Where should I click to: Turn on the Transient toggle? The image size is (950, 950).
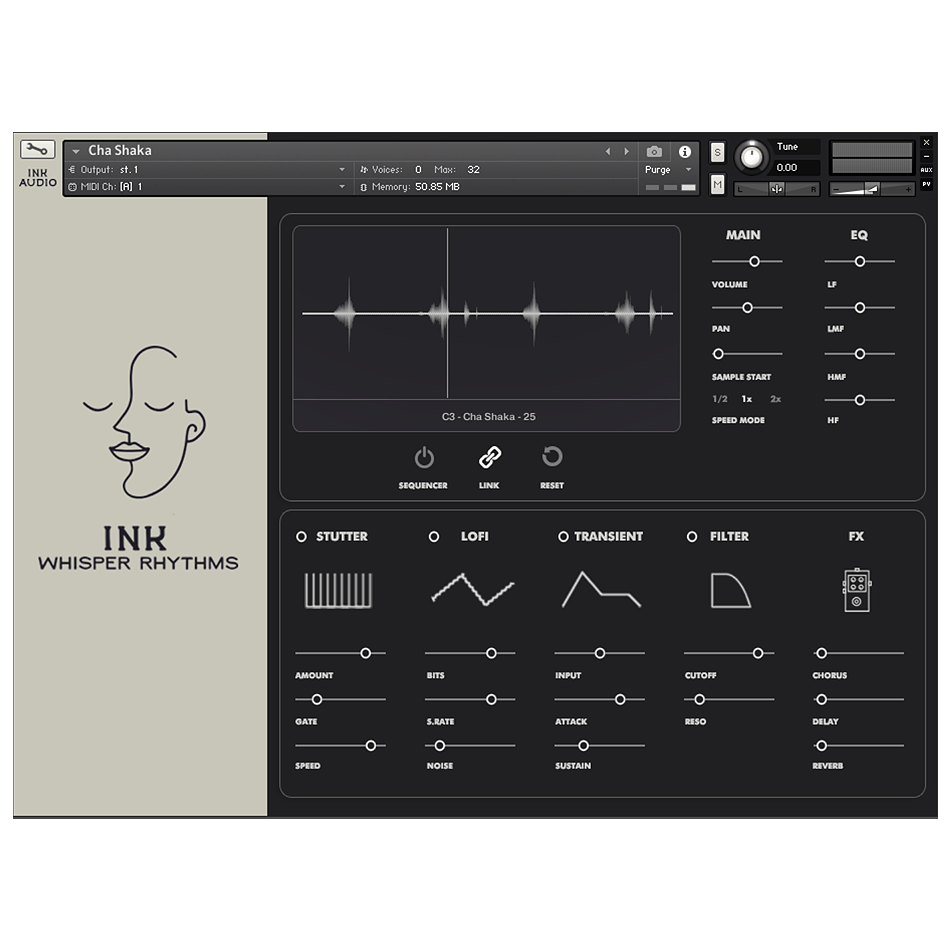(563, 537)
